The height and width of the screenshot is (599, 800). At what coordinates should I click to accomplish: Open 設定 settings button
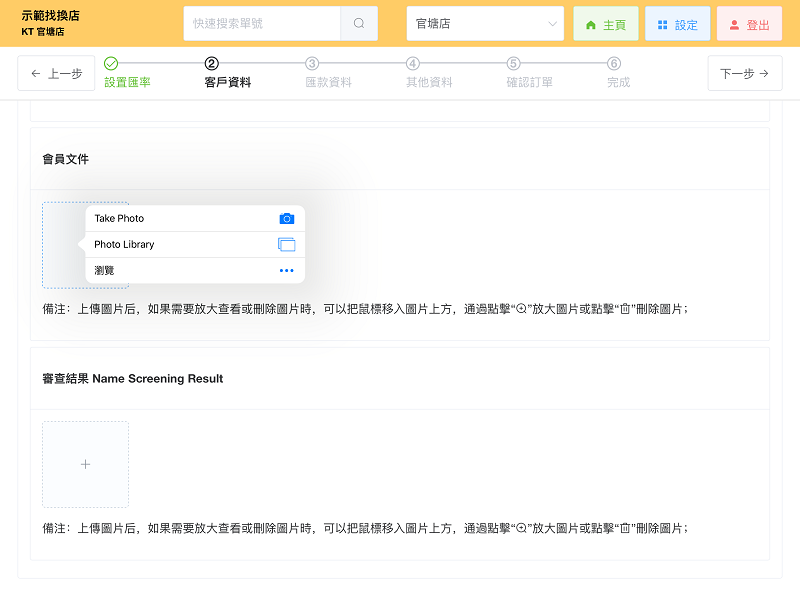tap(677, 24)
